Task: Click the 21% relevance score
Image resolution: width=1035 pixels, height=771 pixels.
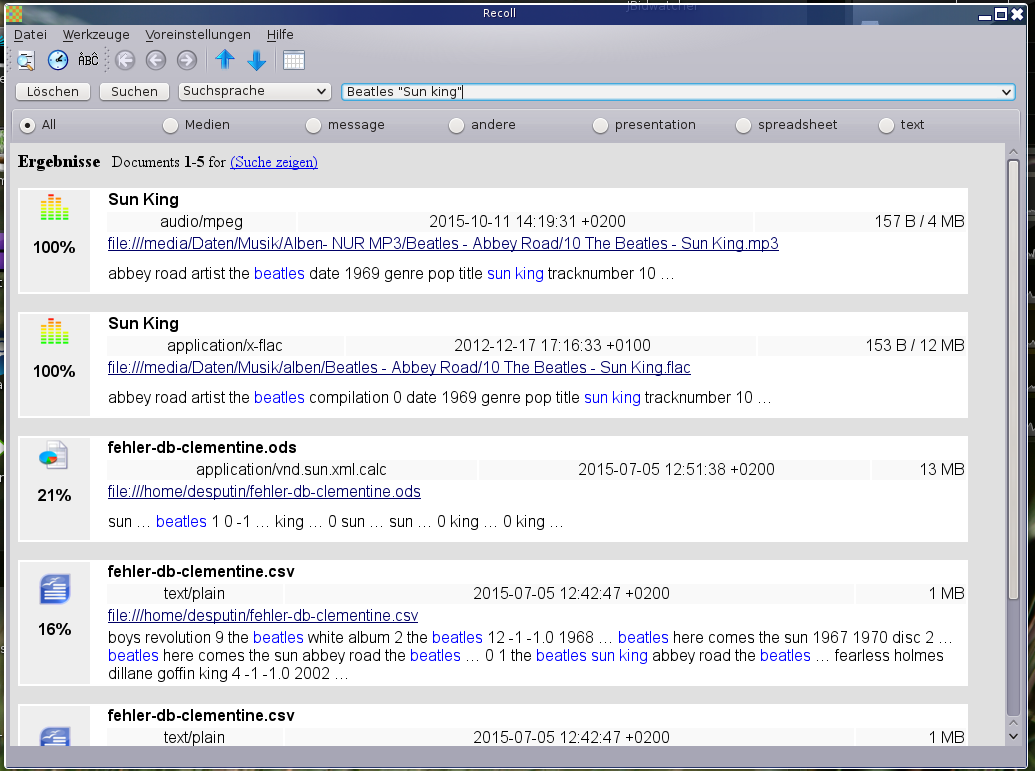Action: coord(54,496)
